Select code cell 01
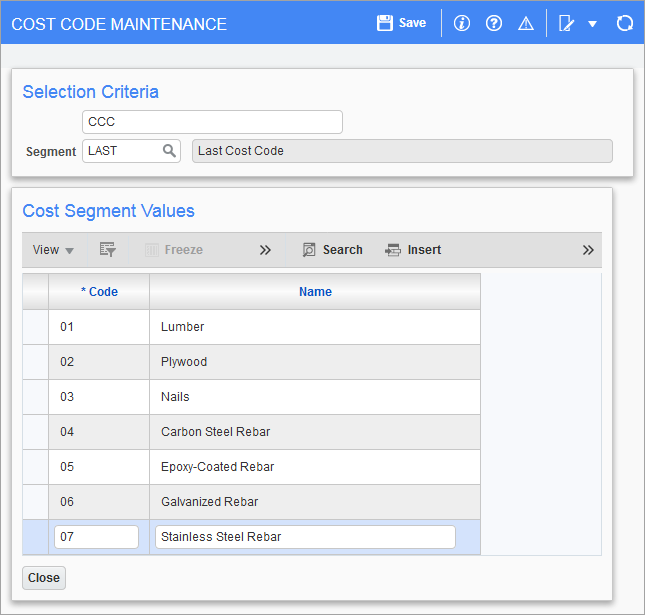This screenshot has width=645, height=615. [99, 327]
